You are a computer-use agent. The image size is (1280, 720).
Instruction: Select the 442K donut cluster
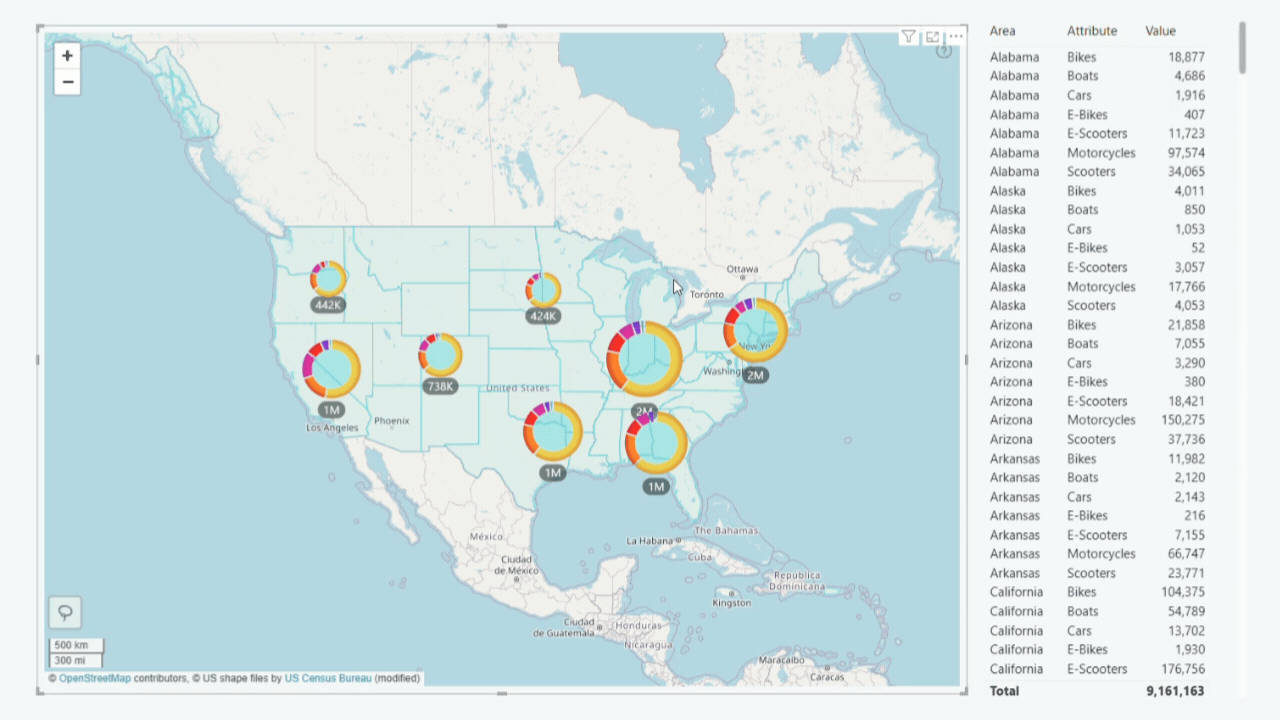tap(329, 279)
